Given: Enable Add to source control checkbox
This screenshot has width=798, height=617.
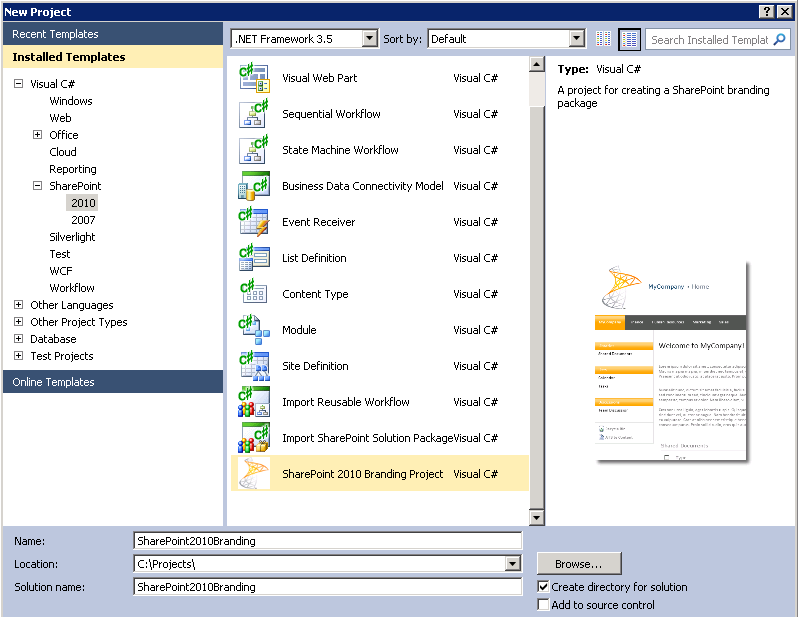Looking at the screenshot, I should tap(543, 605).
